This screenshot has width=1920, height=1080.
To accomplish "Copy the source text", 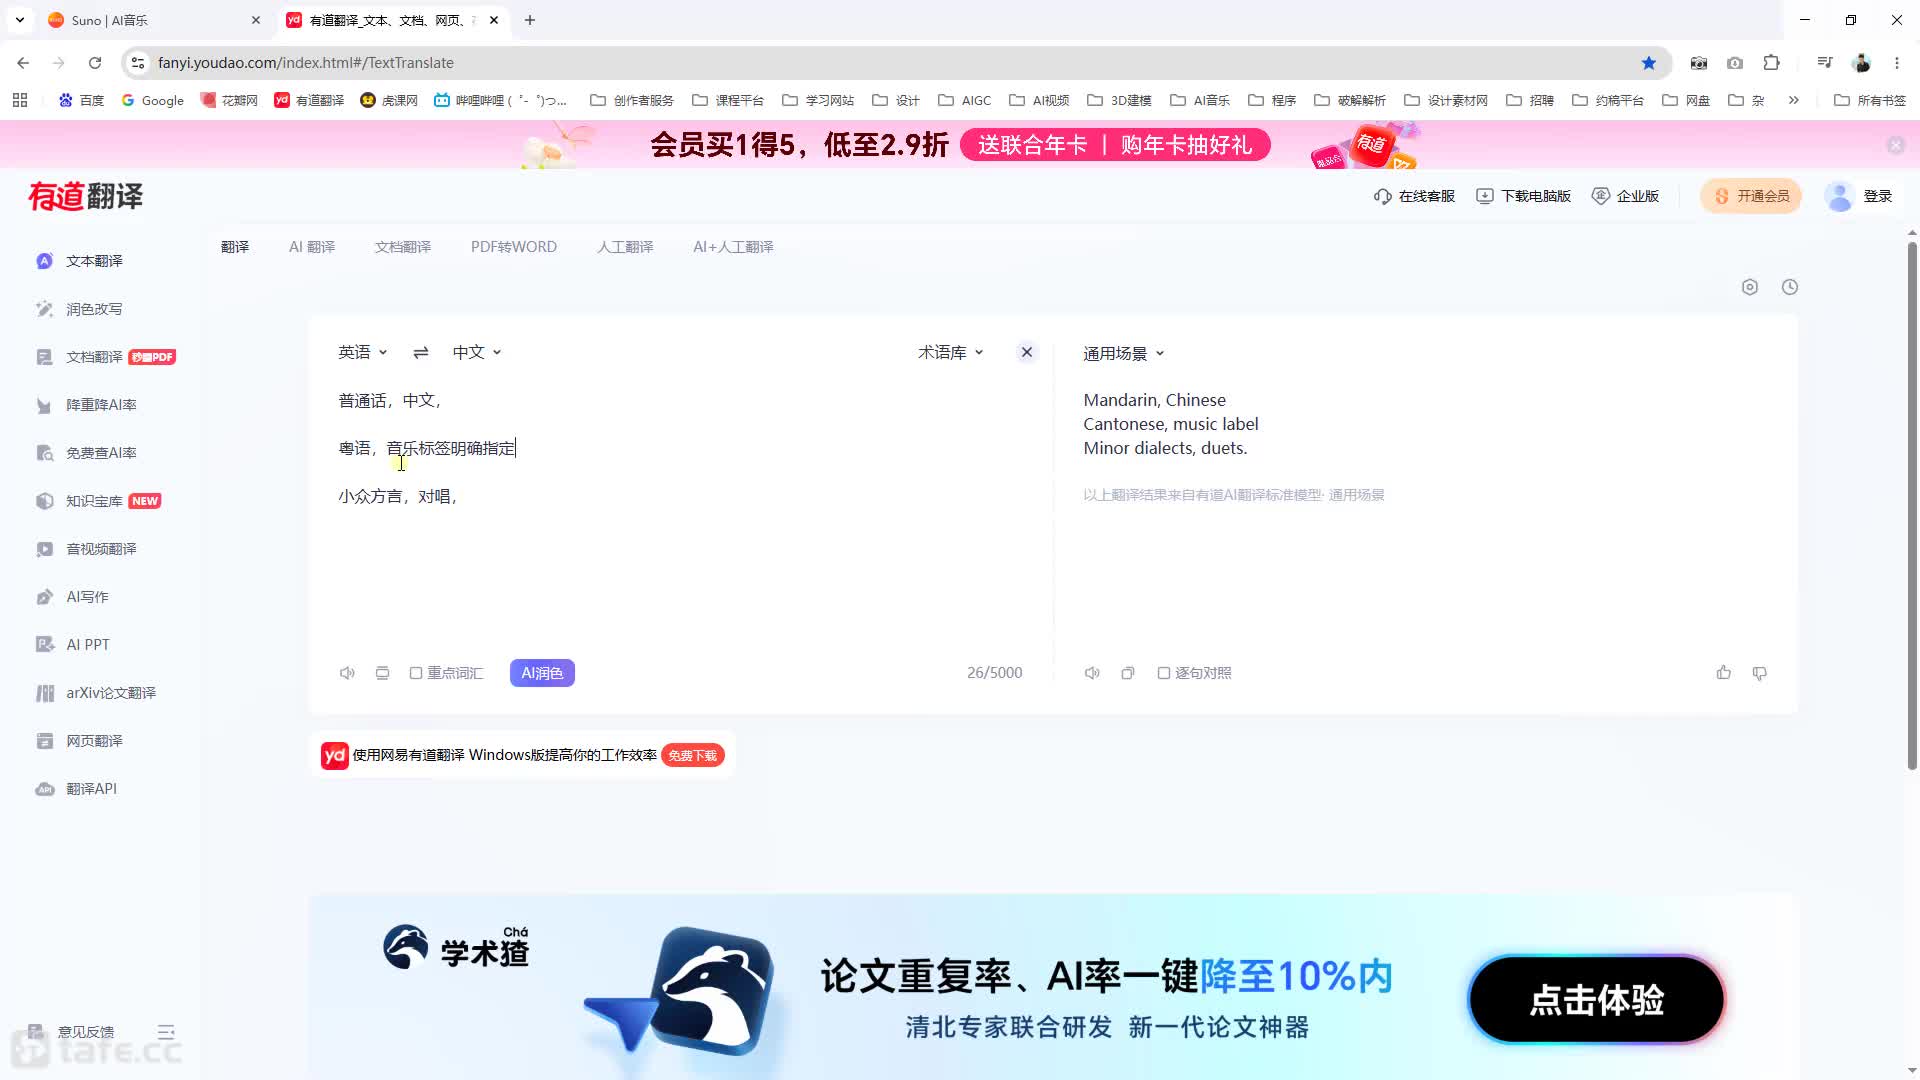I will pos(382,673).
